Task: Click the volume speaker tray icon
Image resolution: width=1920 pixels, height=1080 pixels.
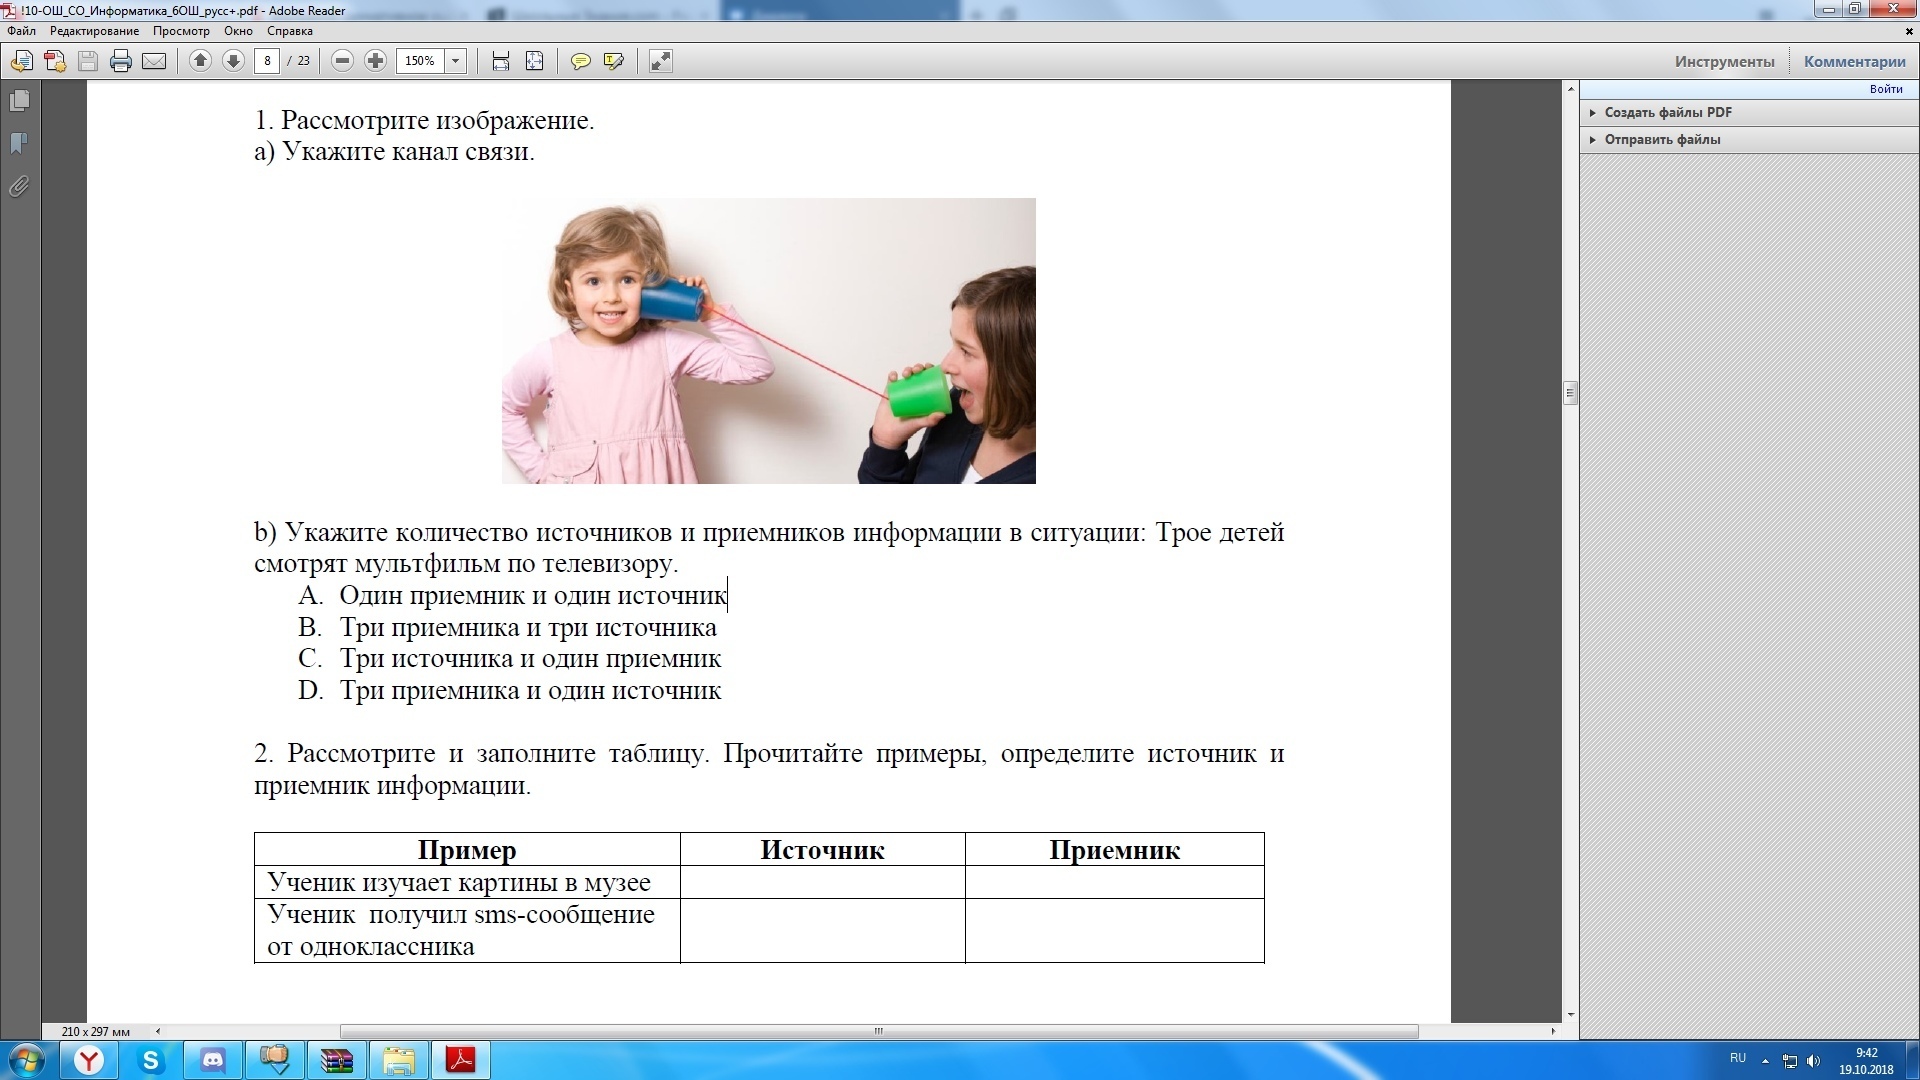Action: (1814, 1061)
